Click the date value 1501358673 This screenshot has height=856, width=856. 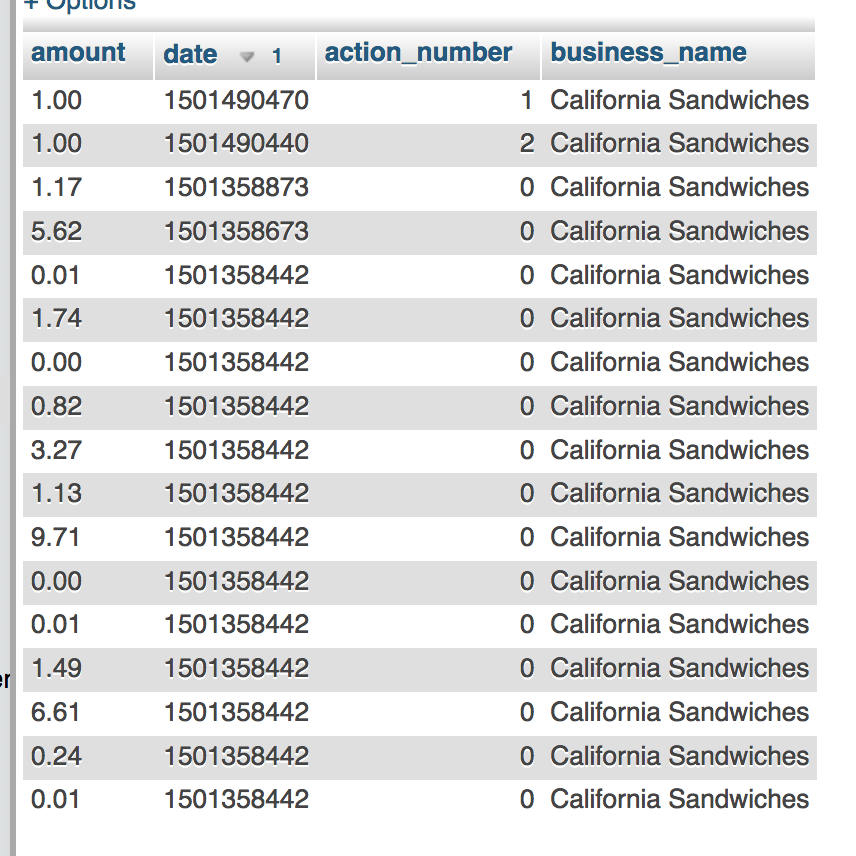click(x=236, y=232)
